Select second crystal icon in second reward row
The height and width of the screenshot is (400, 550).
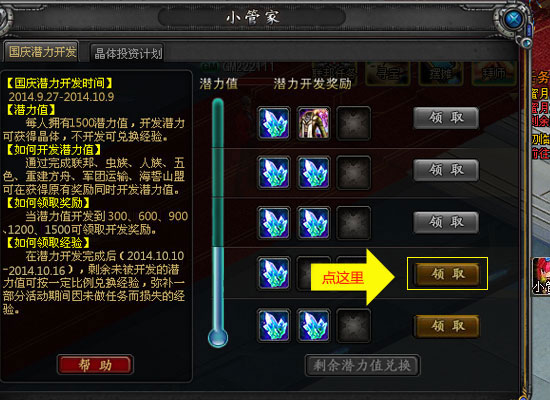pyautogui.click(x=314, y=173)
